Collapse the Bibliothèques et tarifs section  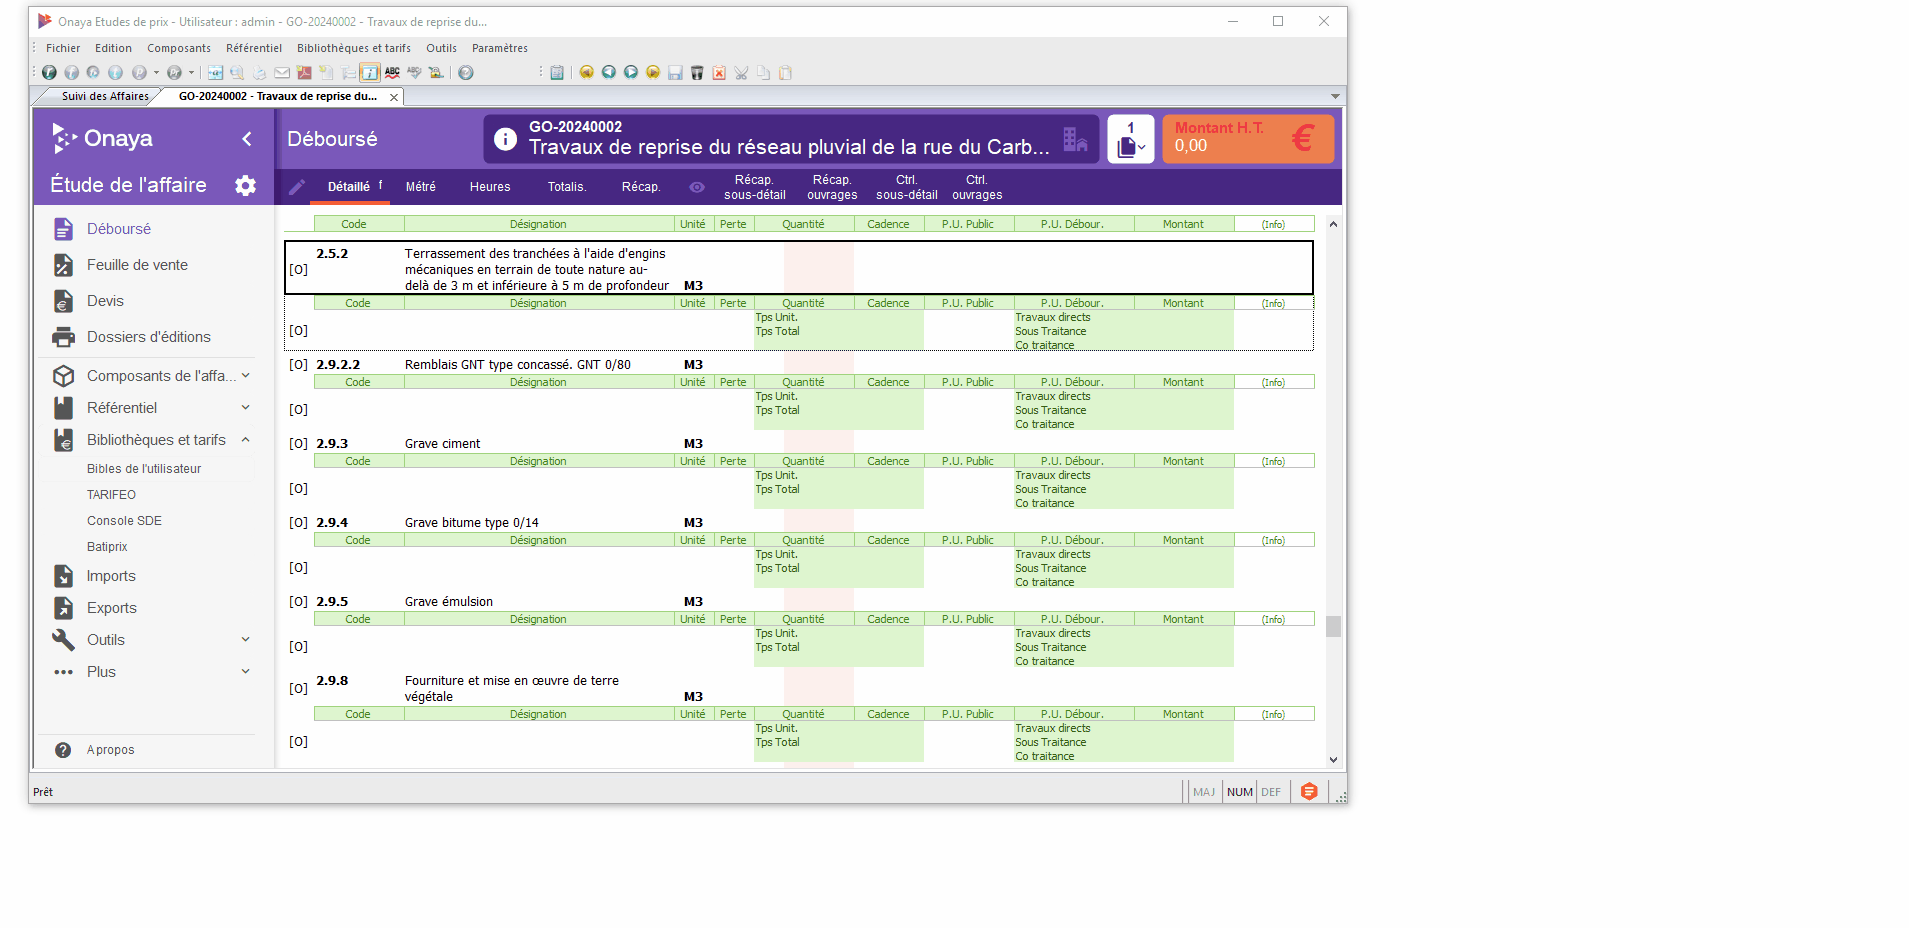pyautogui.click(x=245, y=440)
